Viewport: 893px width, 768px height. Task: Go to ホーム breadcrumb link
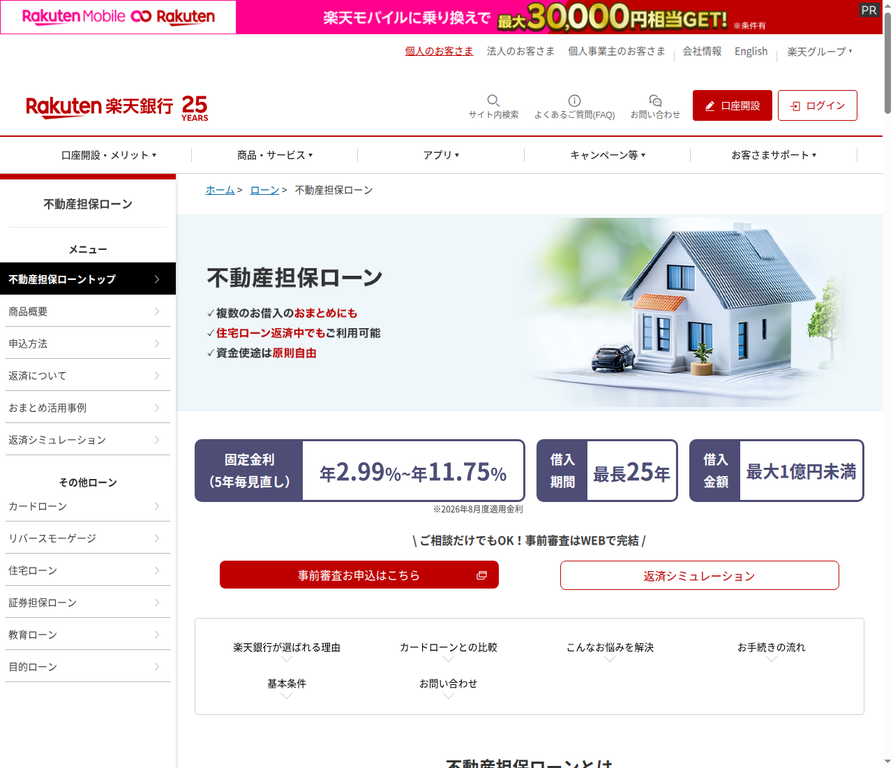point(220,190)
